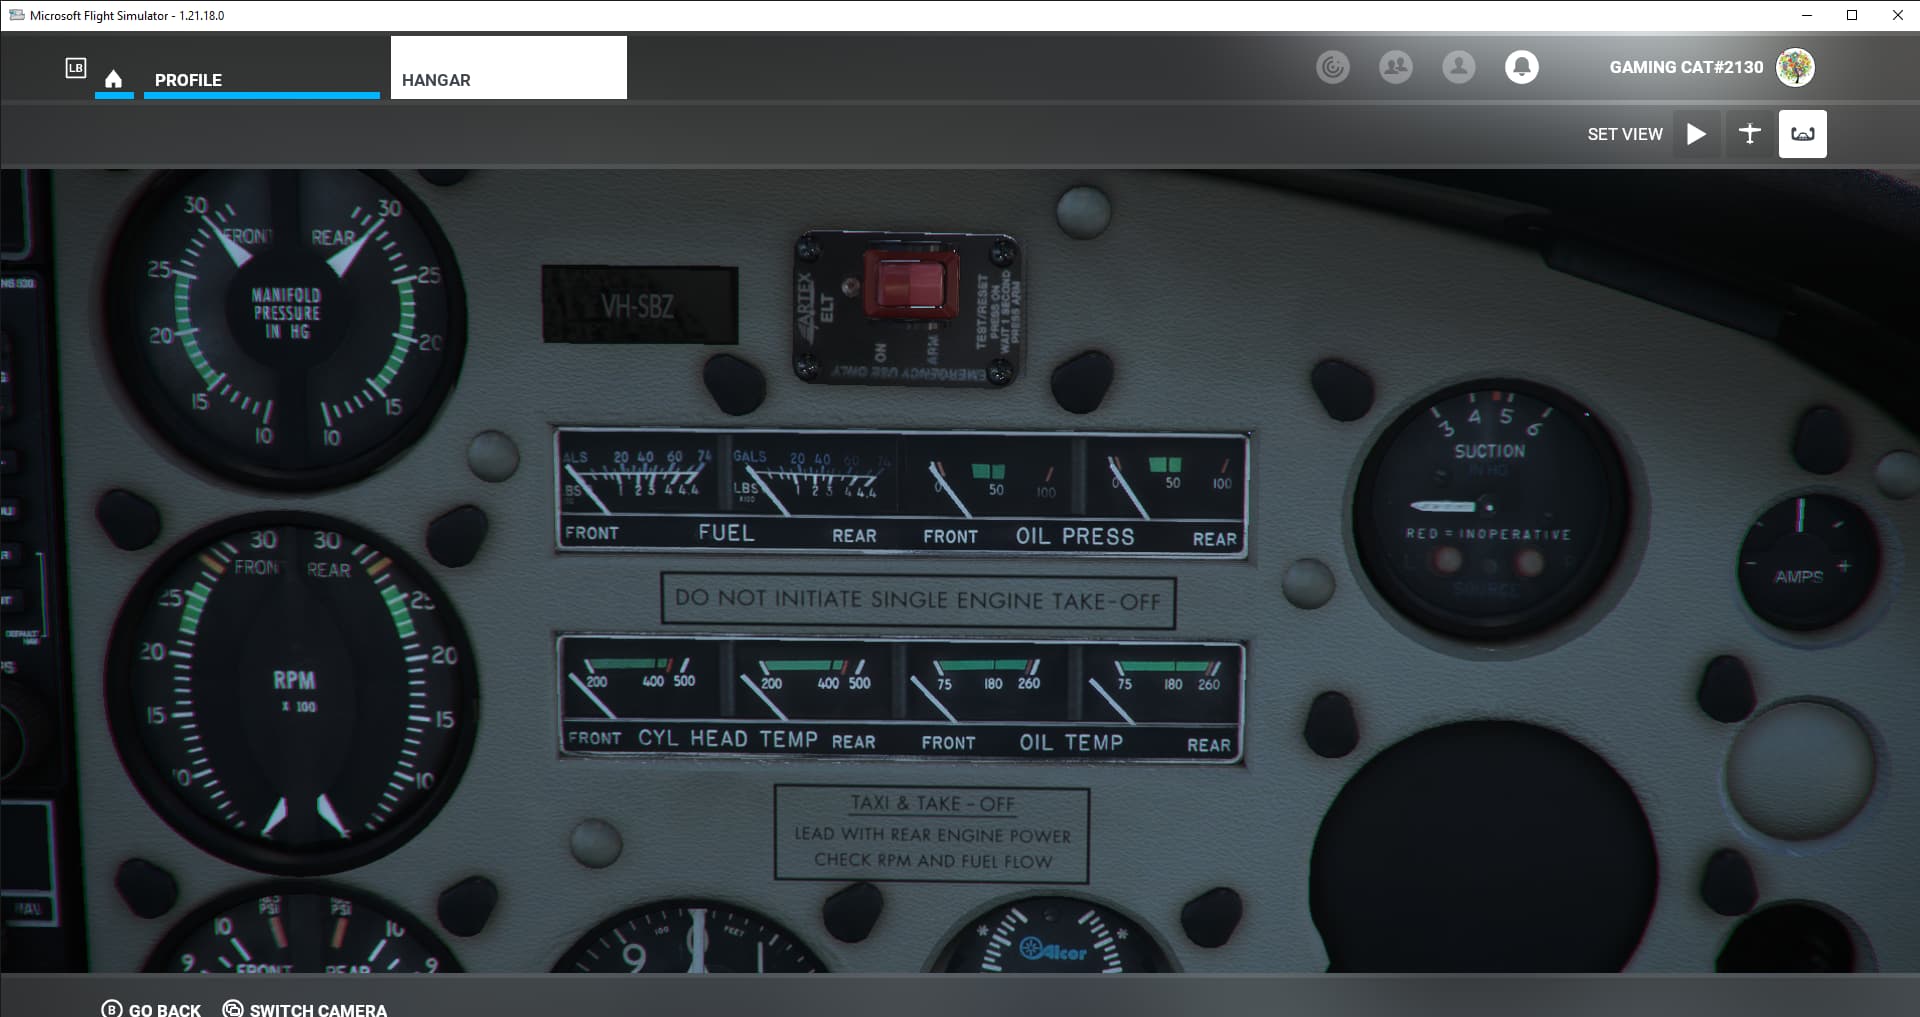Click the VH-SBZ registration placard
Screen dimensions: 1920x1017
coord(640,305)
